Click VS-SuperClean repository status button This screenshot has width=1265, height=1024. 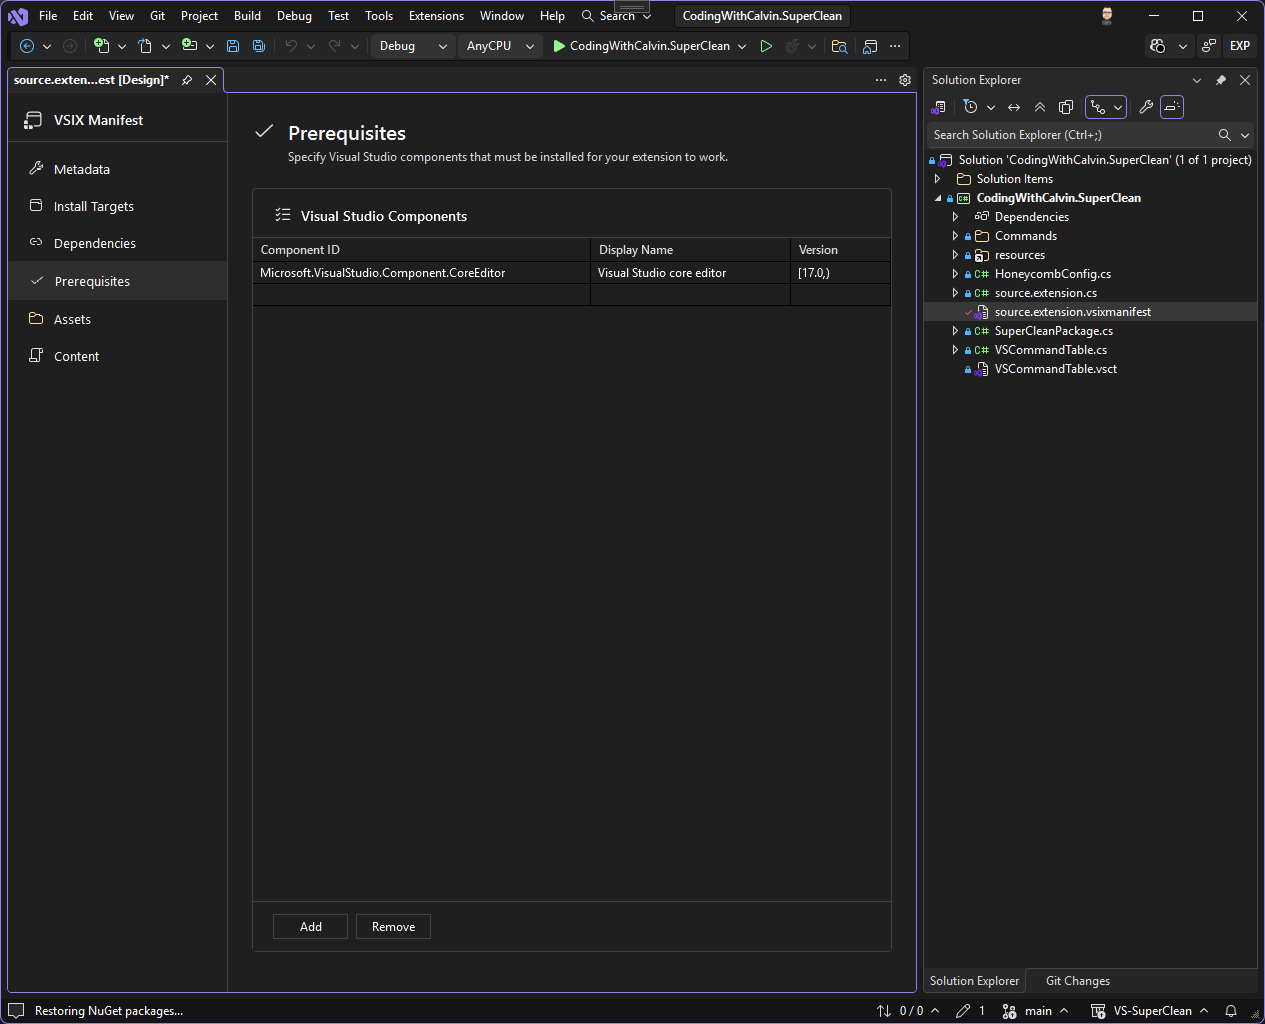(1149, 1011)
